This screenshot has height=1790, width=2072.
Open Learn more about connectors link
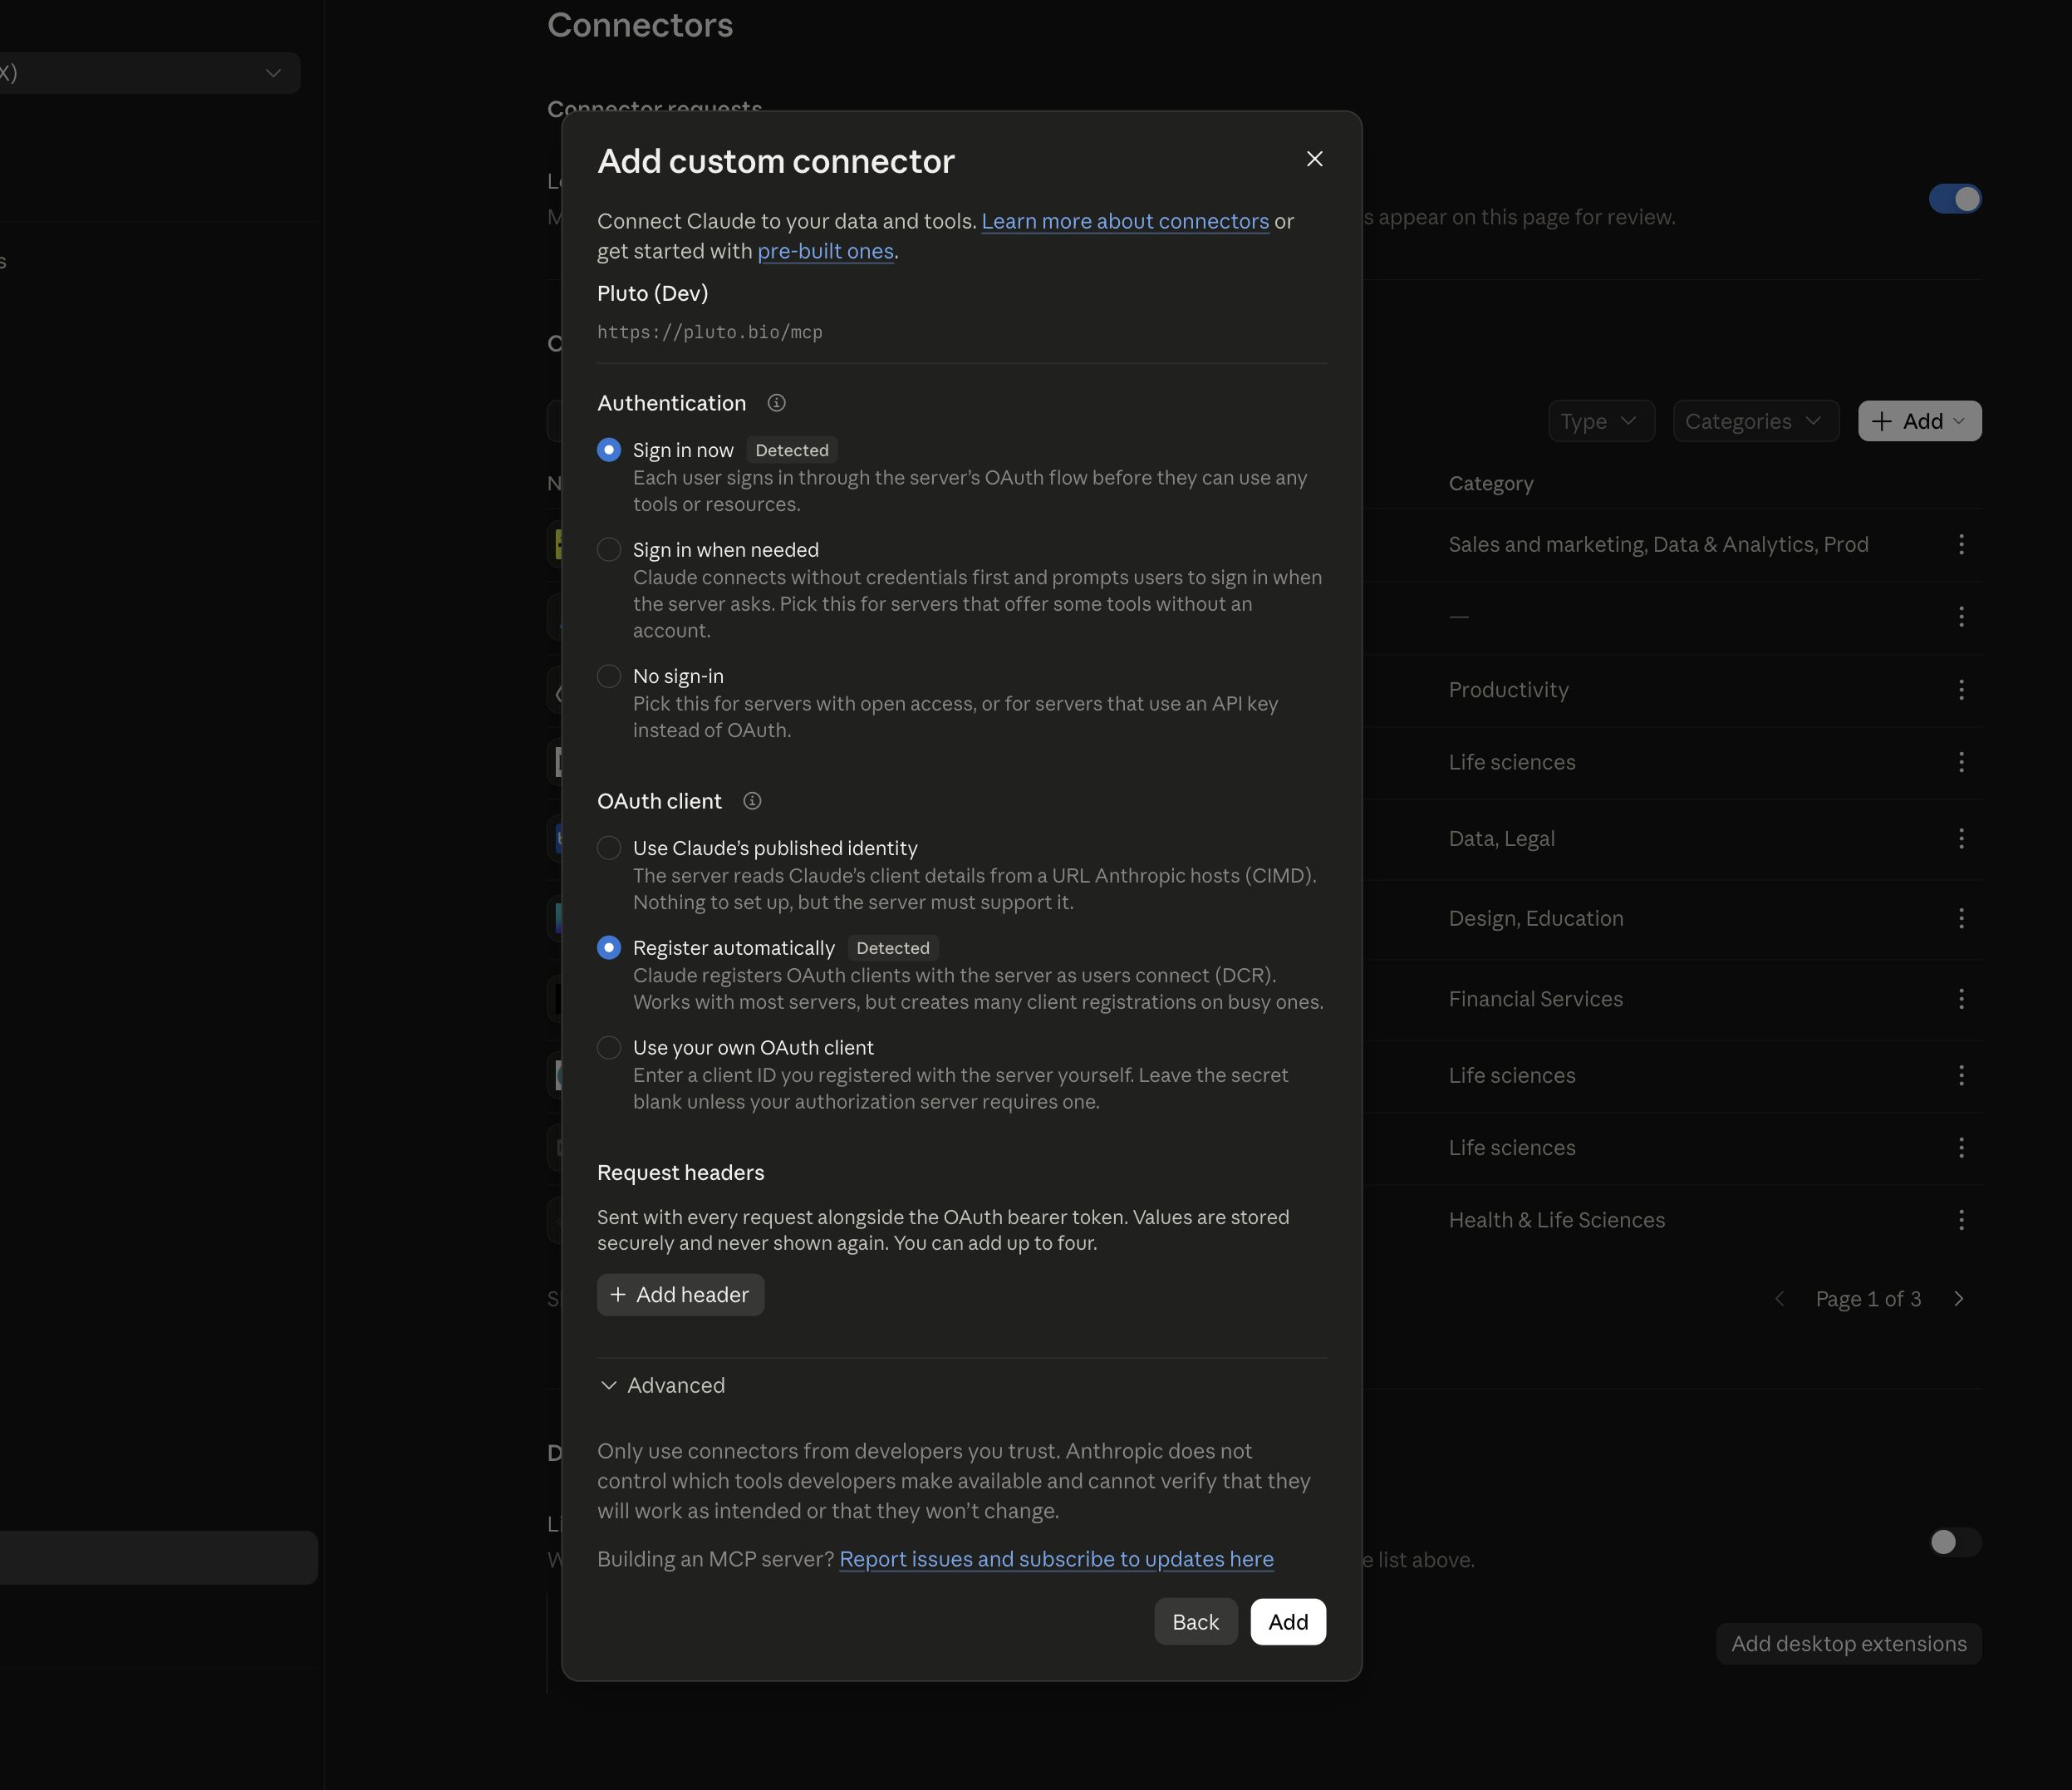click(1125, 221)
